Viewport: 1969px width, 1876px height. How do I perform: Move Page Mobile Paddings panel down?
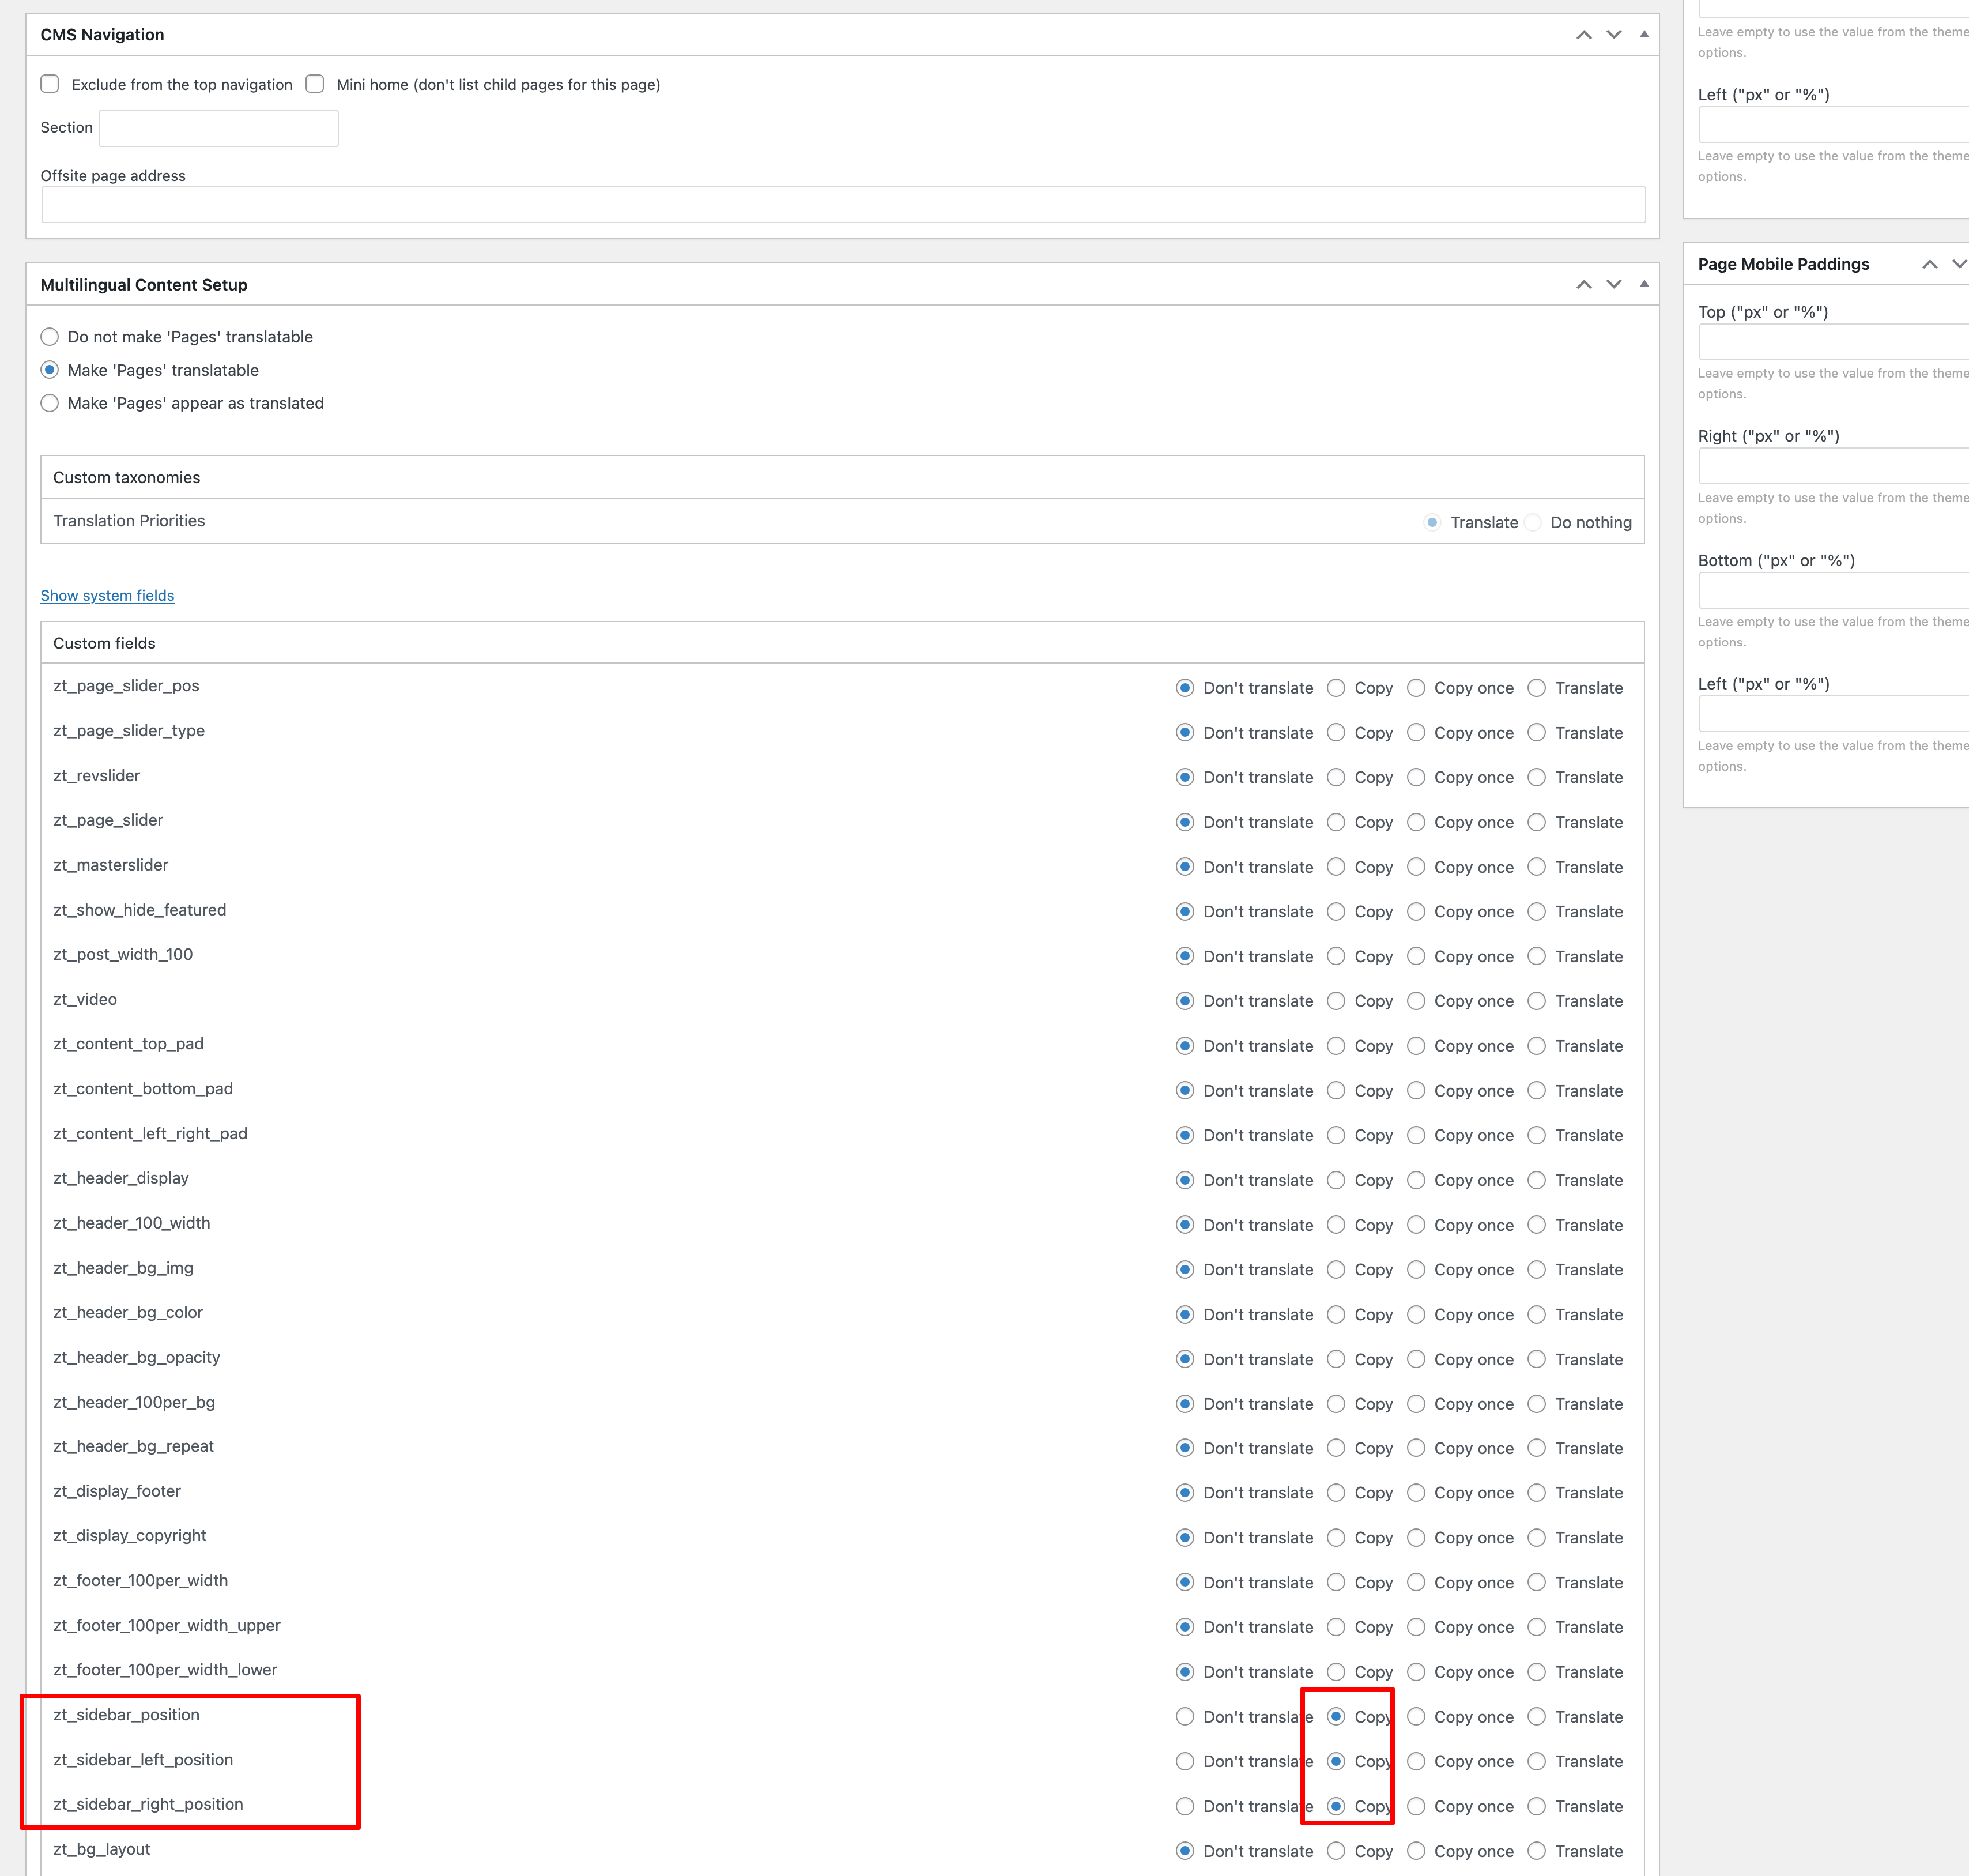[x=1959, y=265]
